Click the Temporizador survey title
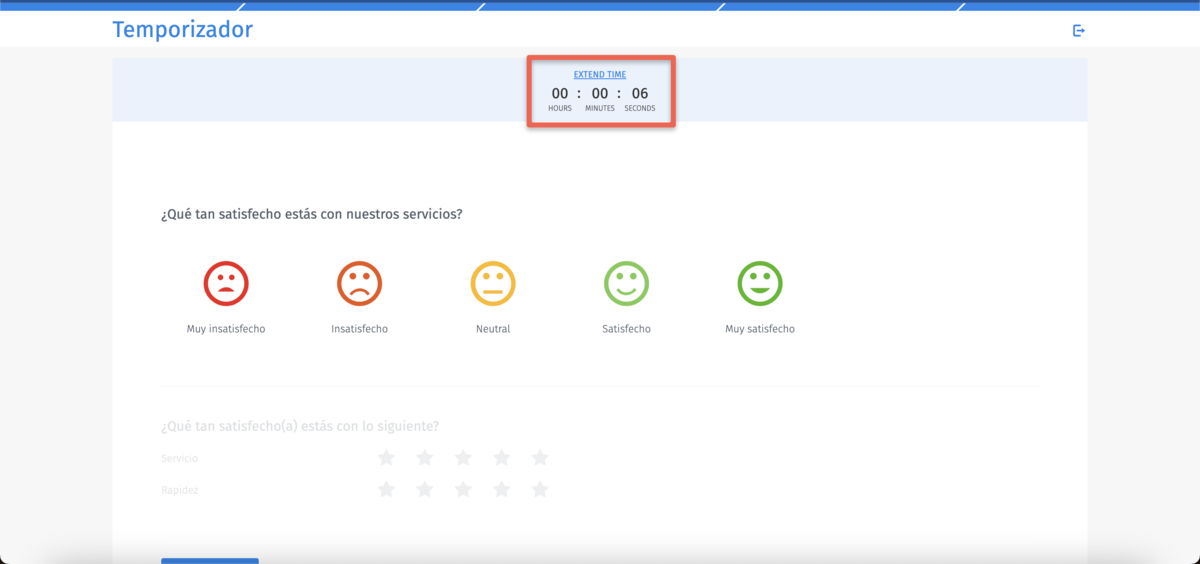The height and width of the screenshot is (564, 1200). tap(183, 30)
